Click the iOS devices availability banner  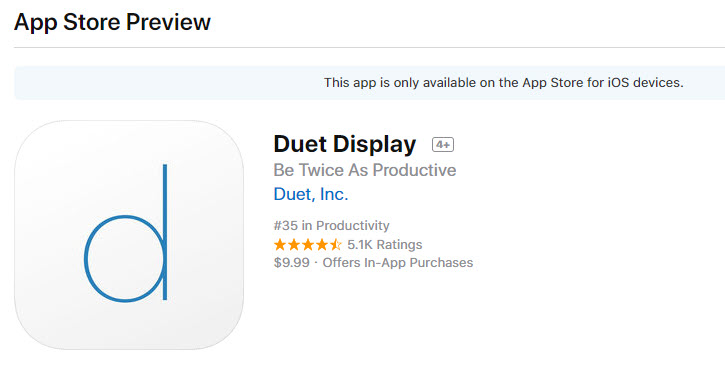pyautogui.click(x=369, y=83)
